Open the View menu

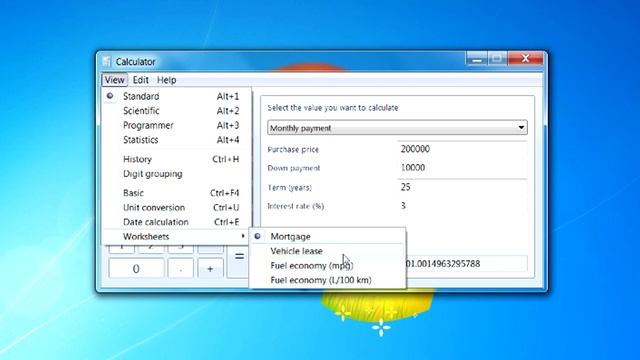point(114,80)
